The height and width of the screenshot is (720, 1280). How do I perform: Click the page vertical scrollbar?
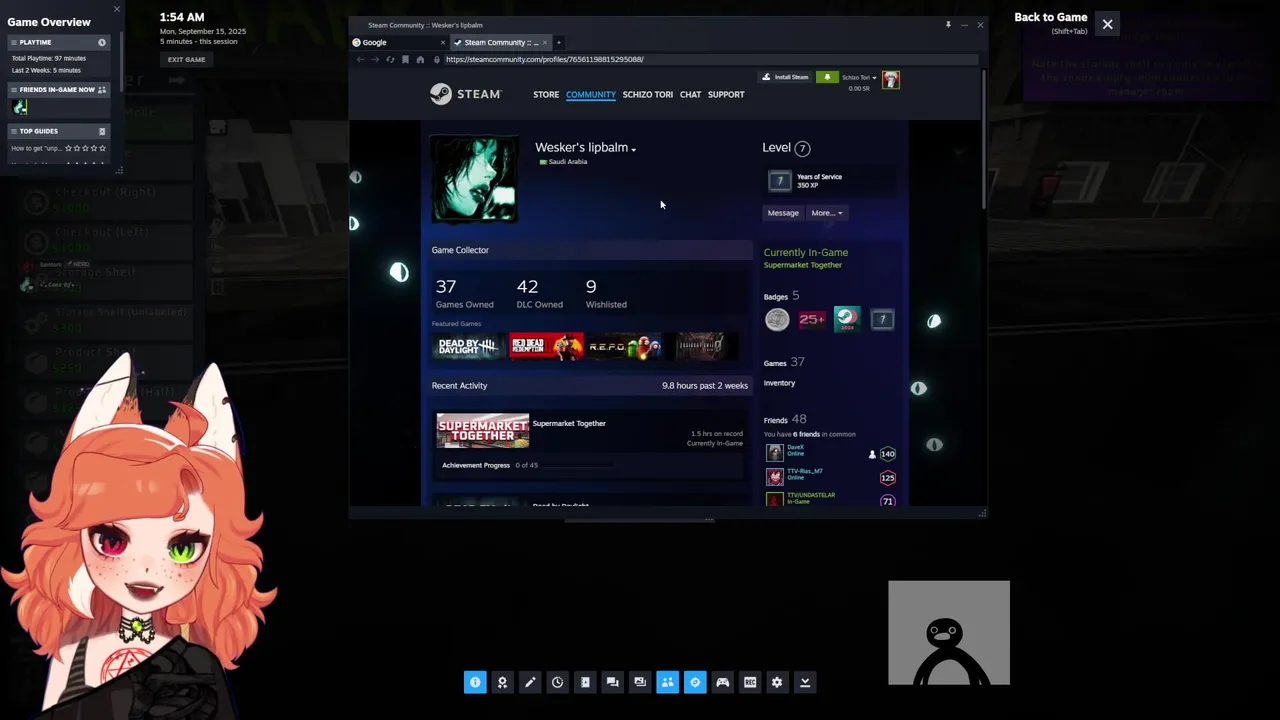(984, 140)
